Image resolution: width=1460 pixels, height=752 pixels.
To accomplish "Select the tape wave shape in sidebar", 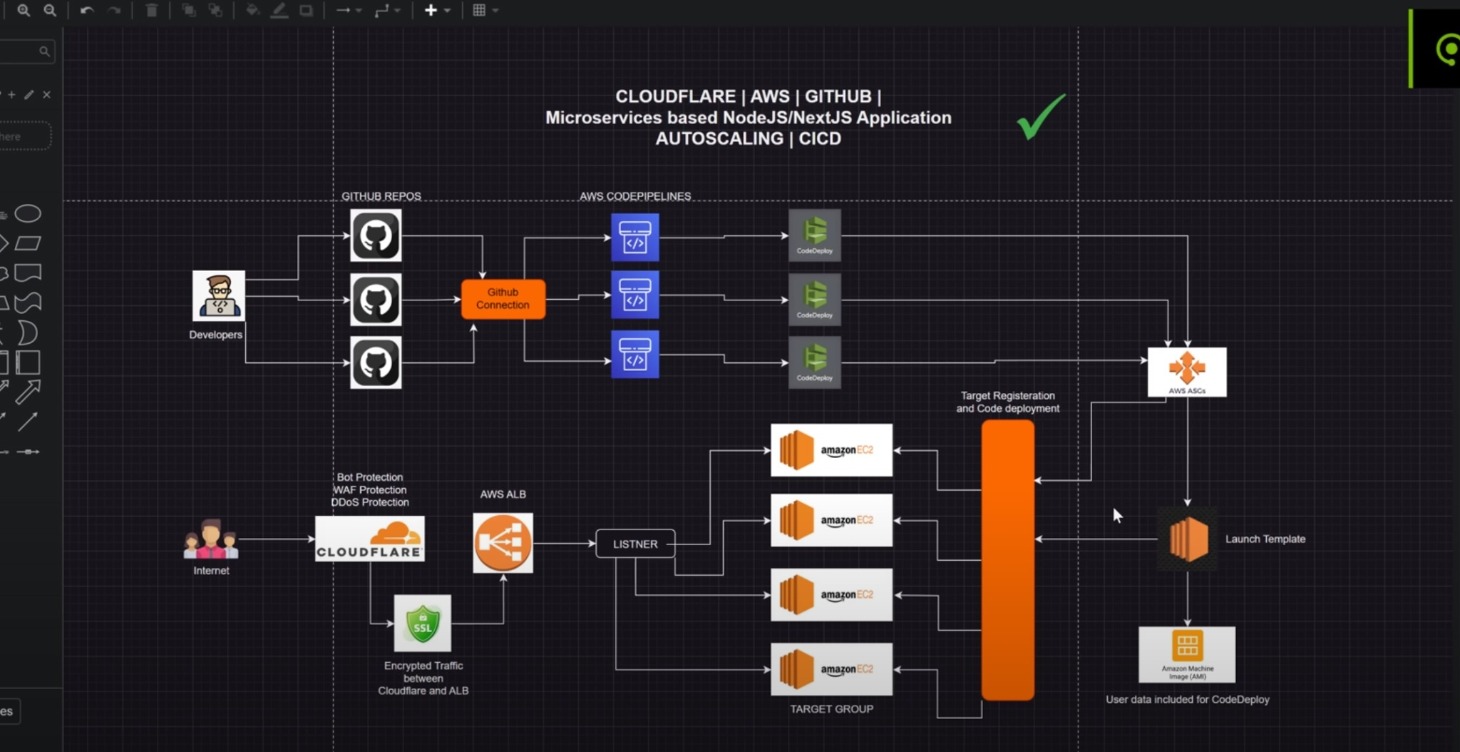I will [28, 302].
